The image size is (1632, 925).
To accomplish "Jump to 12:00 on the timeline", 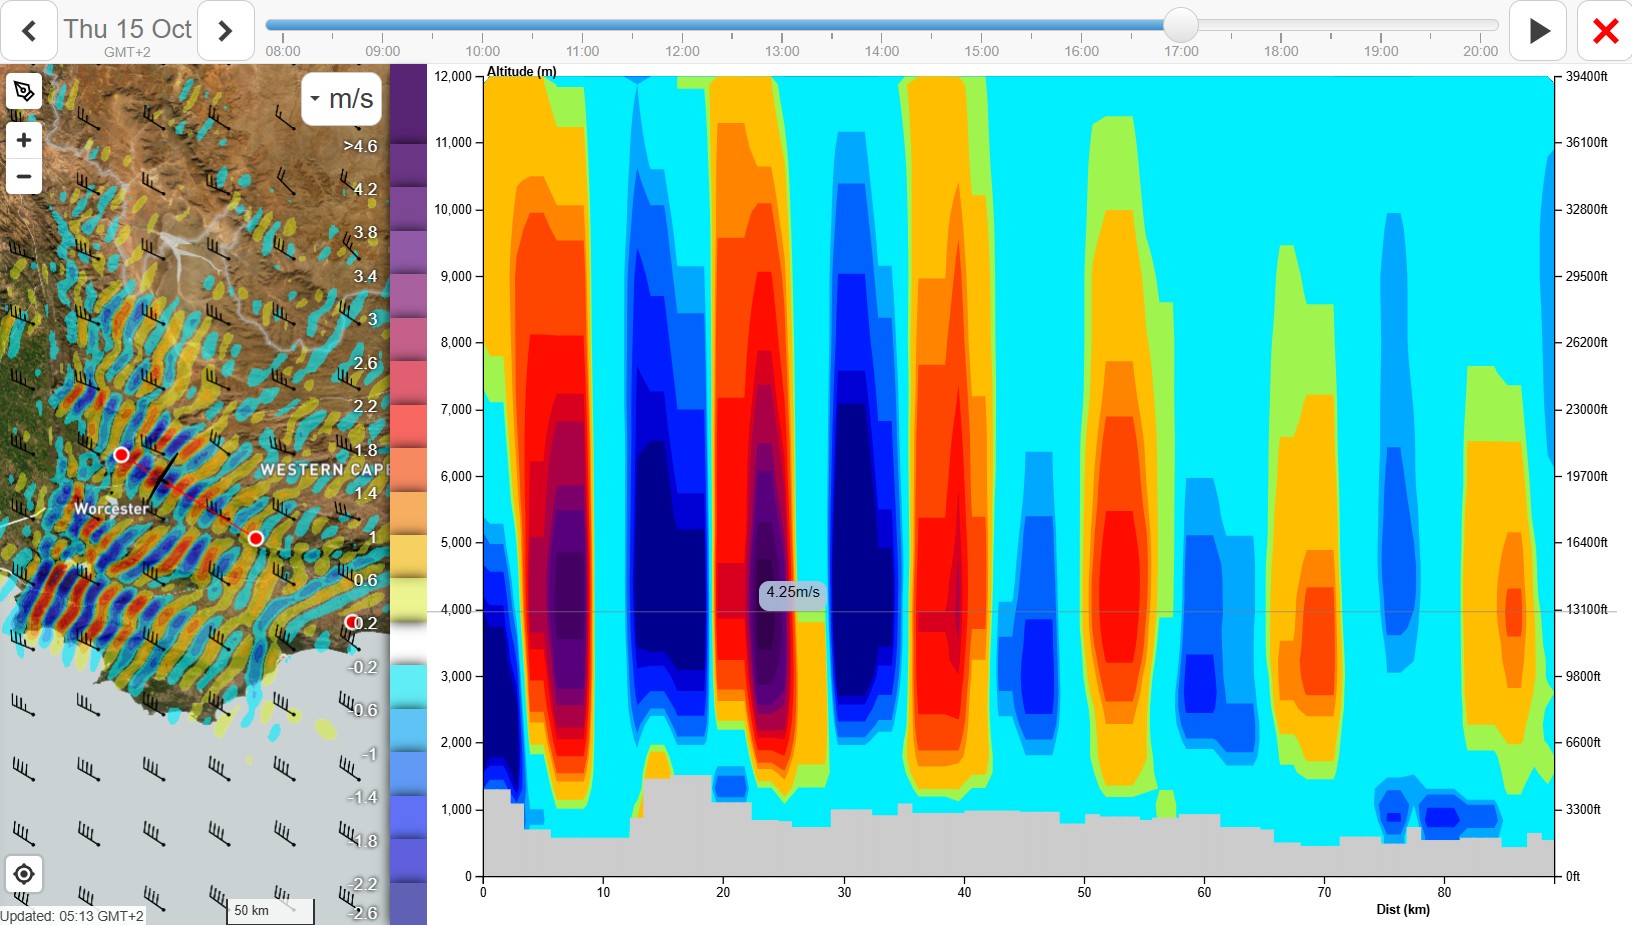I will [682, 51].
